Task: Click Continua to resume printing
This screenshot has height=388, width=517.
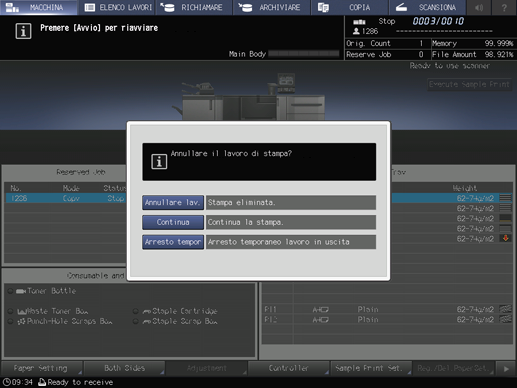Action: [x=173, y=222]
